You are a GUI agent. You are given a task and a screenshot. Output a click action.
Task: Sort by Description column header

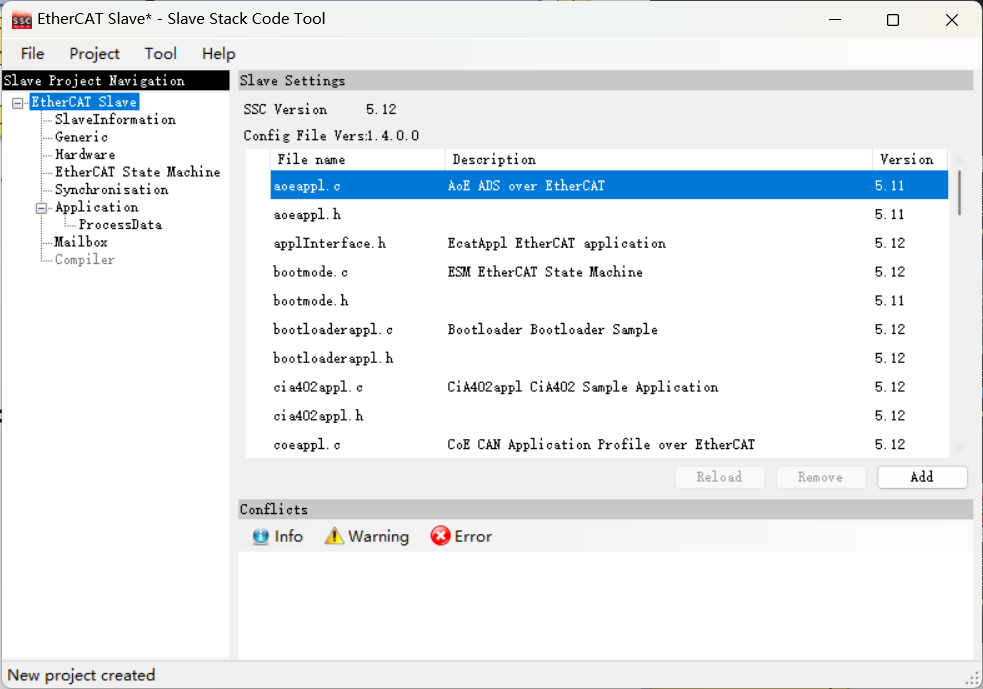coord(658,160)
